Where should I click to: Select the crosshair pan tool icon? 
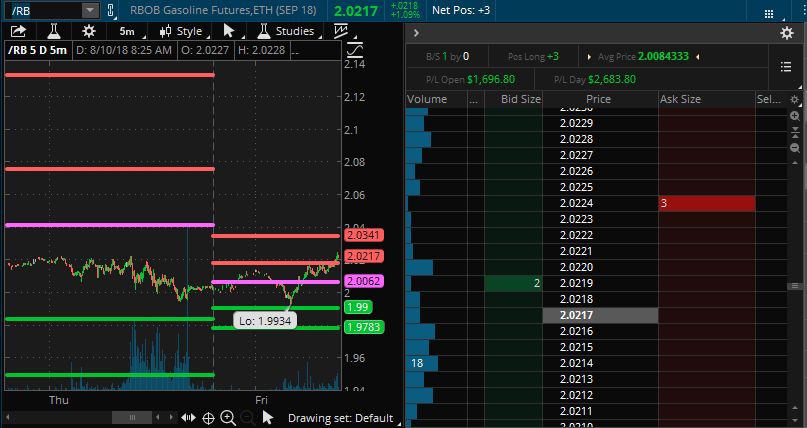[208, 418]
